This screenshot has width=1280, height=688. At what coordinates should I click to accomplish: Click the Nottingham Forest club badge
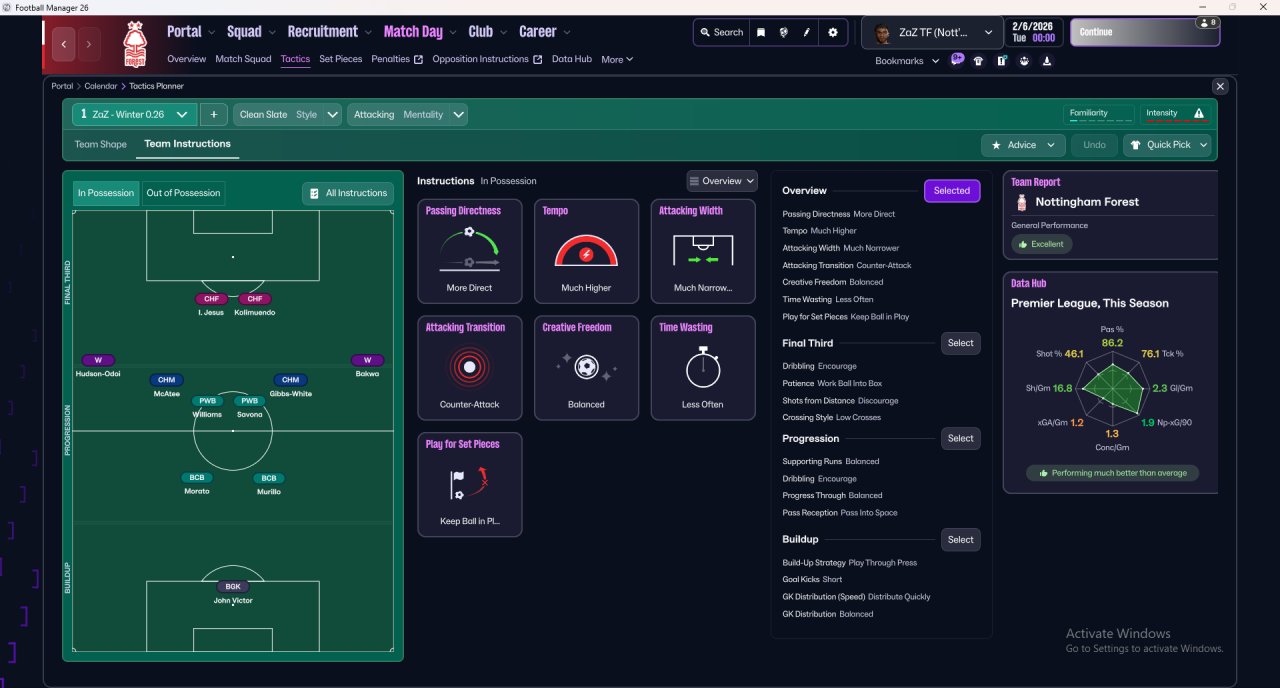[x=134, y=44]
